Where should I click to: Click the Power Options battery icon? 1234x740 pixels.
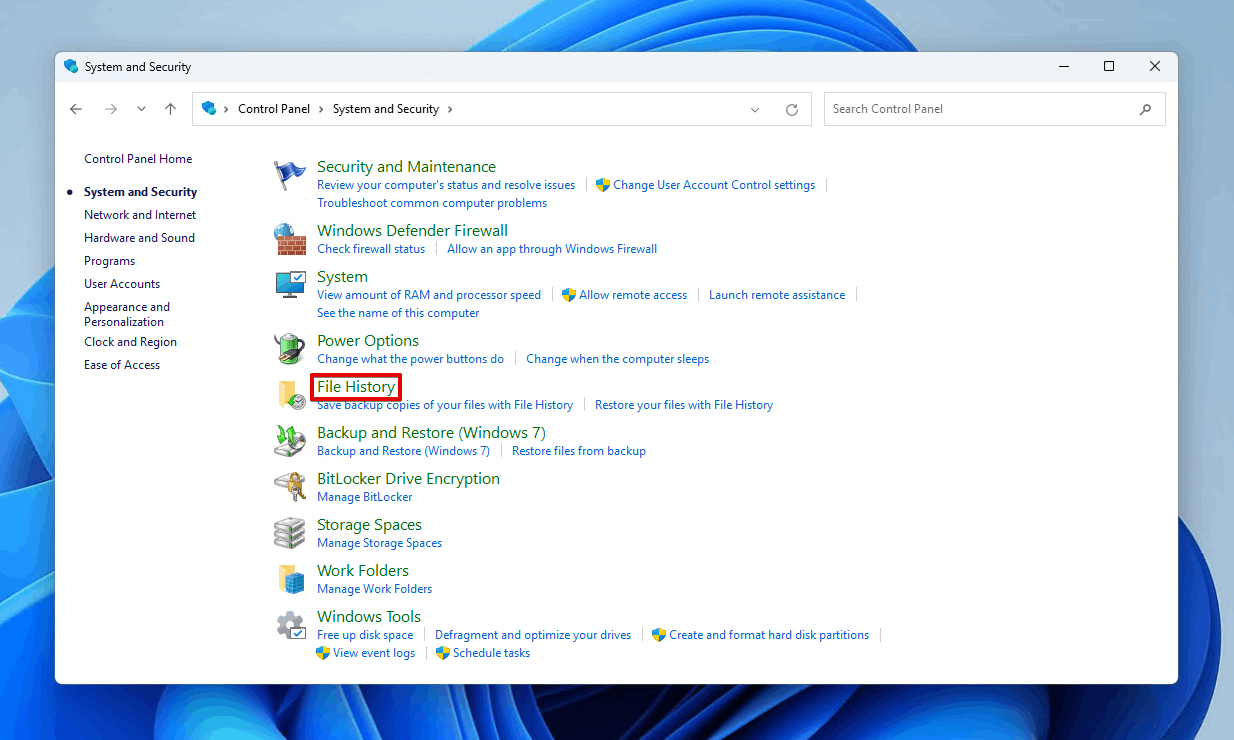click(x=290, y=349)
